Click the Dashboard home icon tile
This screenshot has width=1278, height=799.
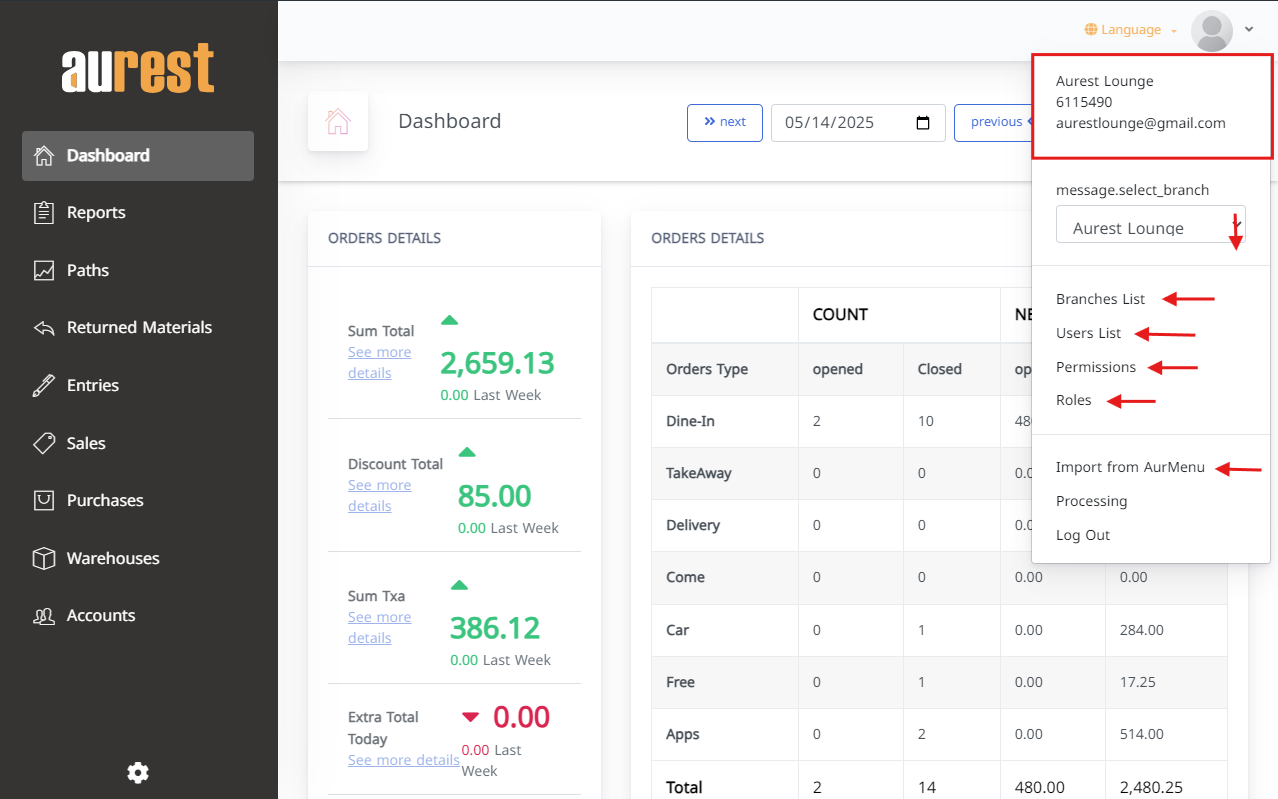338,122
